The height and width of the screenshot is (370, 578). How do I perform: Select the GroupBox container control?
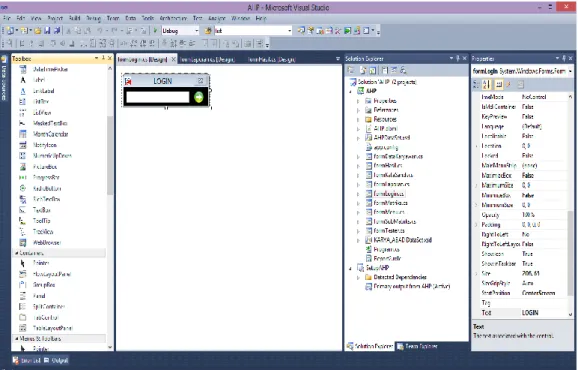coord(44,285)
